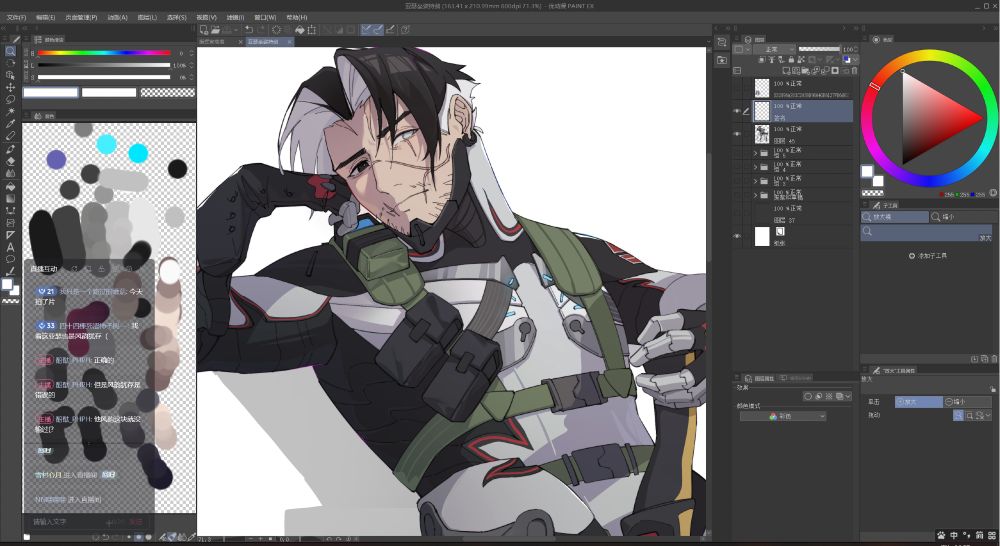1000x546 pixels.
Task: Click the luminance L slider bar
Action: 104,65
